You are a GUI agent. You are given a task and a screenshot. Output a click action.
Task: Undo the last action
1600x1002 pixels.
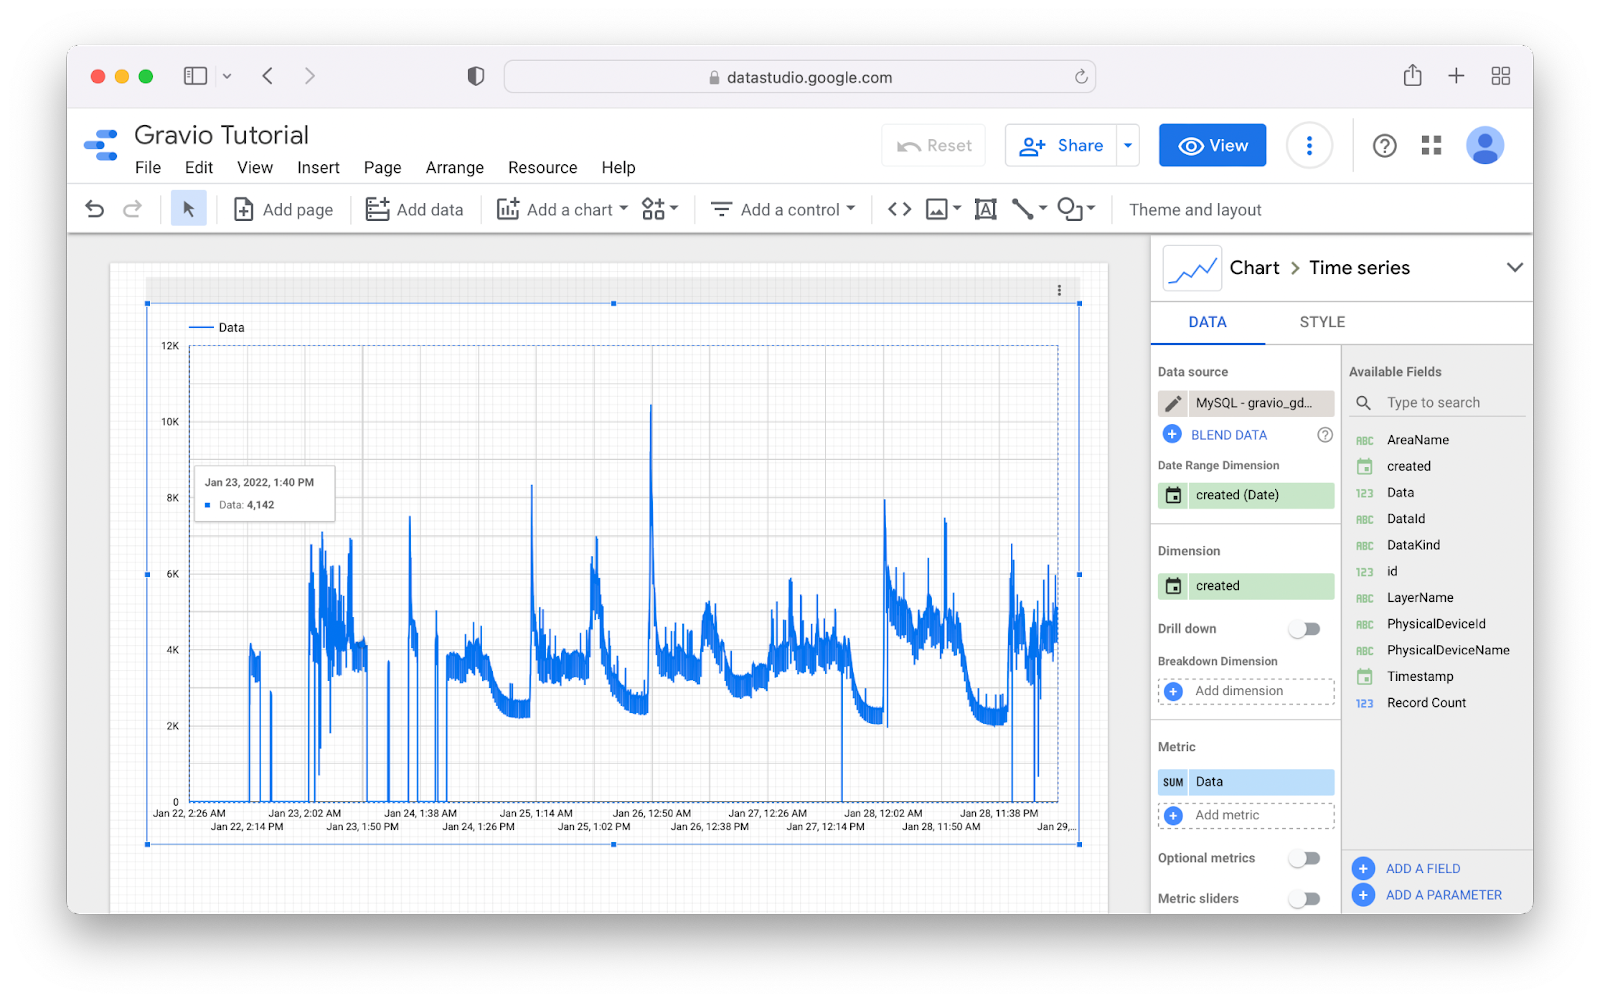(93, 208)
